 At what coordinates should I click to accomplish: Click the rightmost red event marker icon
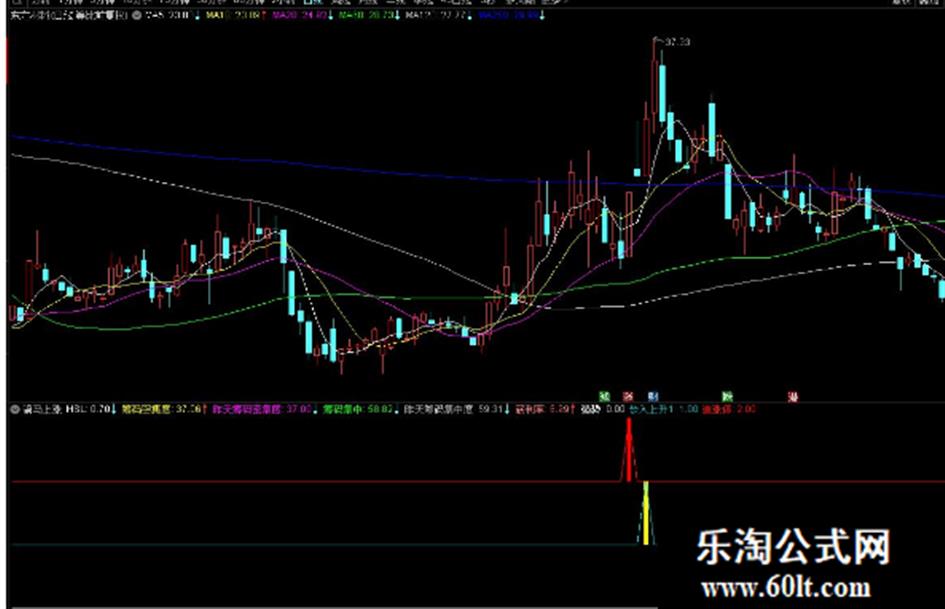(793, 396)
